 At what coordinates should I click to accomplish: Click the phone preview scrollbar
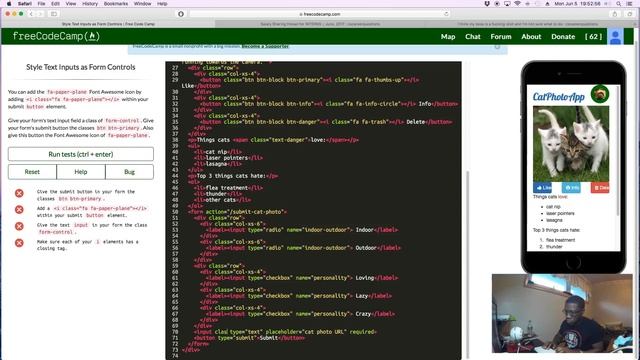(618, 152)
